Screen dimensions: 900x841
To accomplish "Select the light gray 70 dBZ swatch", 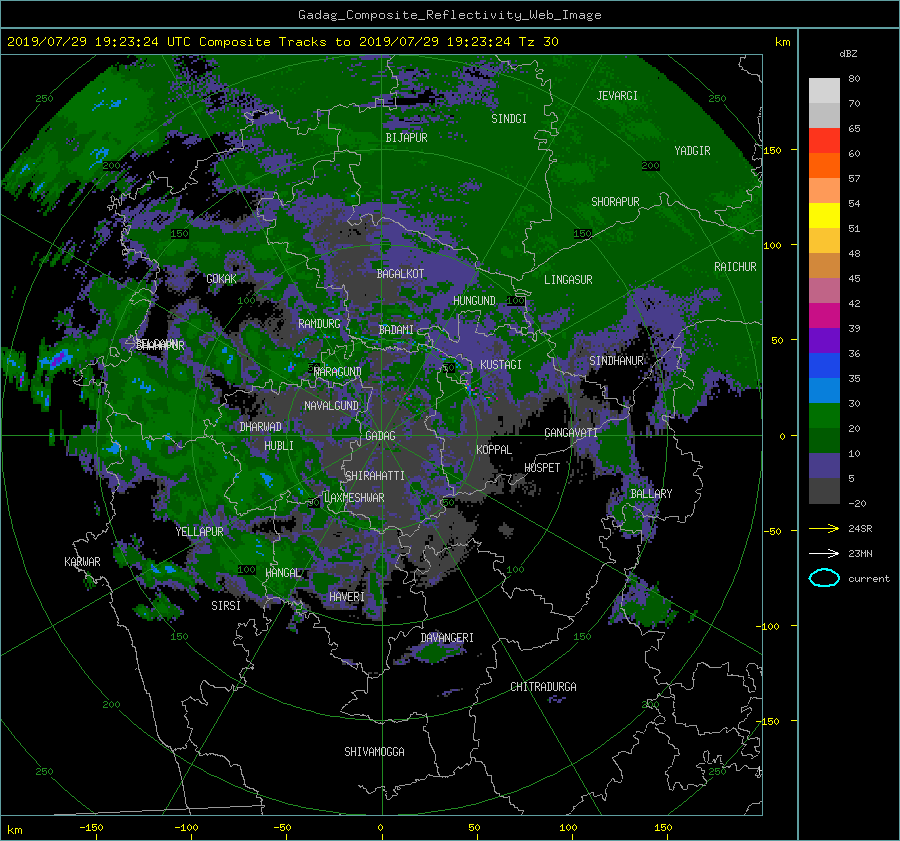I will pyautogui.click(x=824, y=90).
